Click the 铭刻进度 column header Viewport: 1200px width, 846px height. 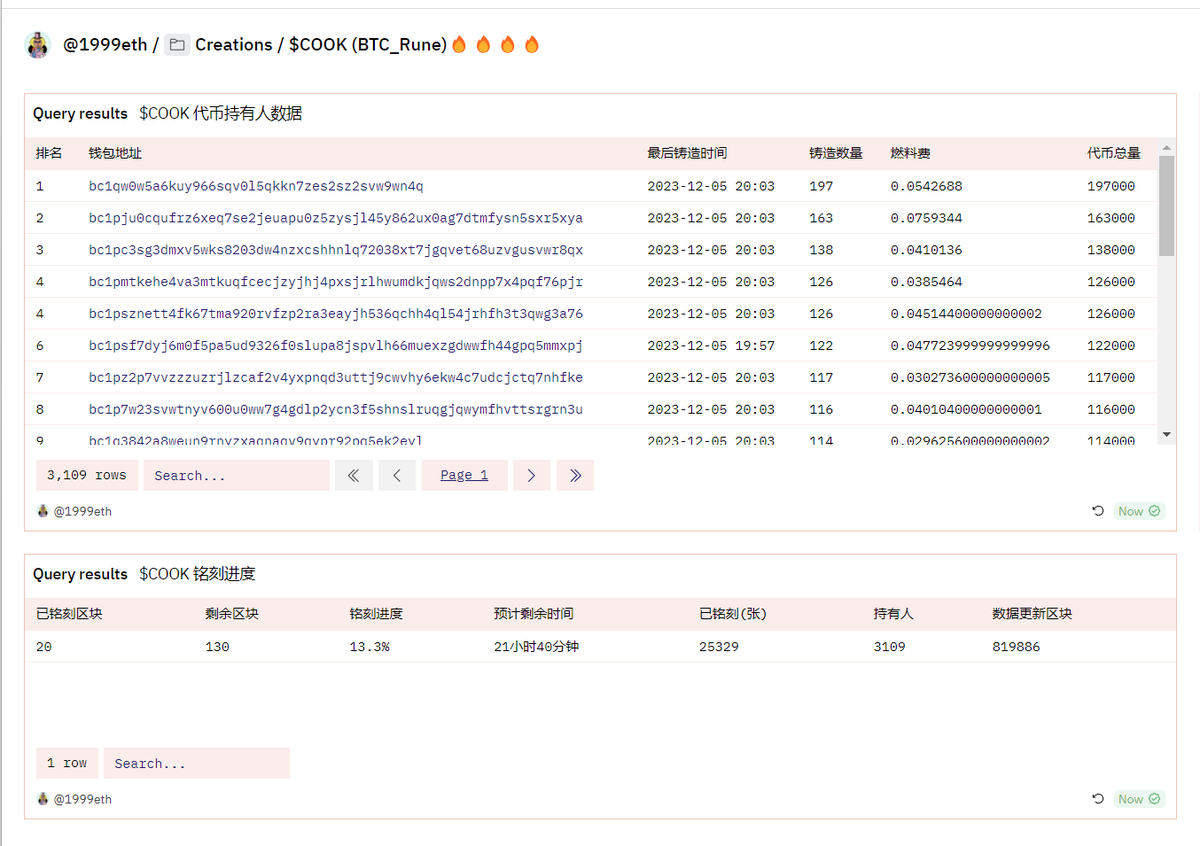pos(376,614)
